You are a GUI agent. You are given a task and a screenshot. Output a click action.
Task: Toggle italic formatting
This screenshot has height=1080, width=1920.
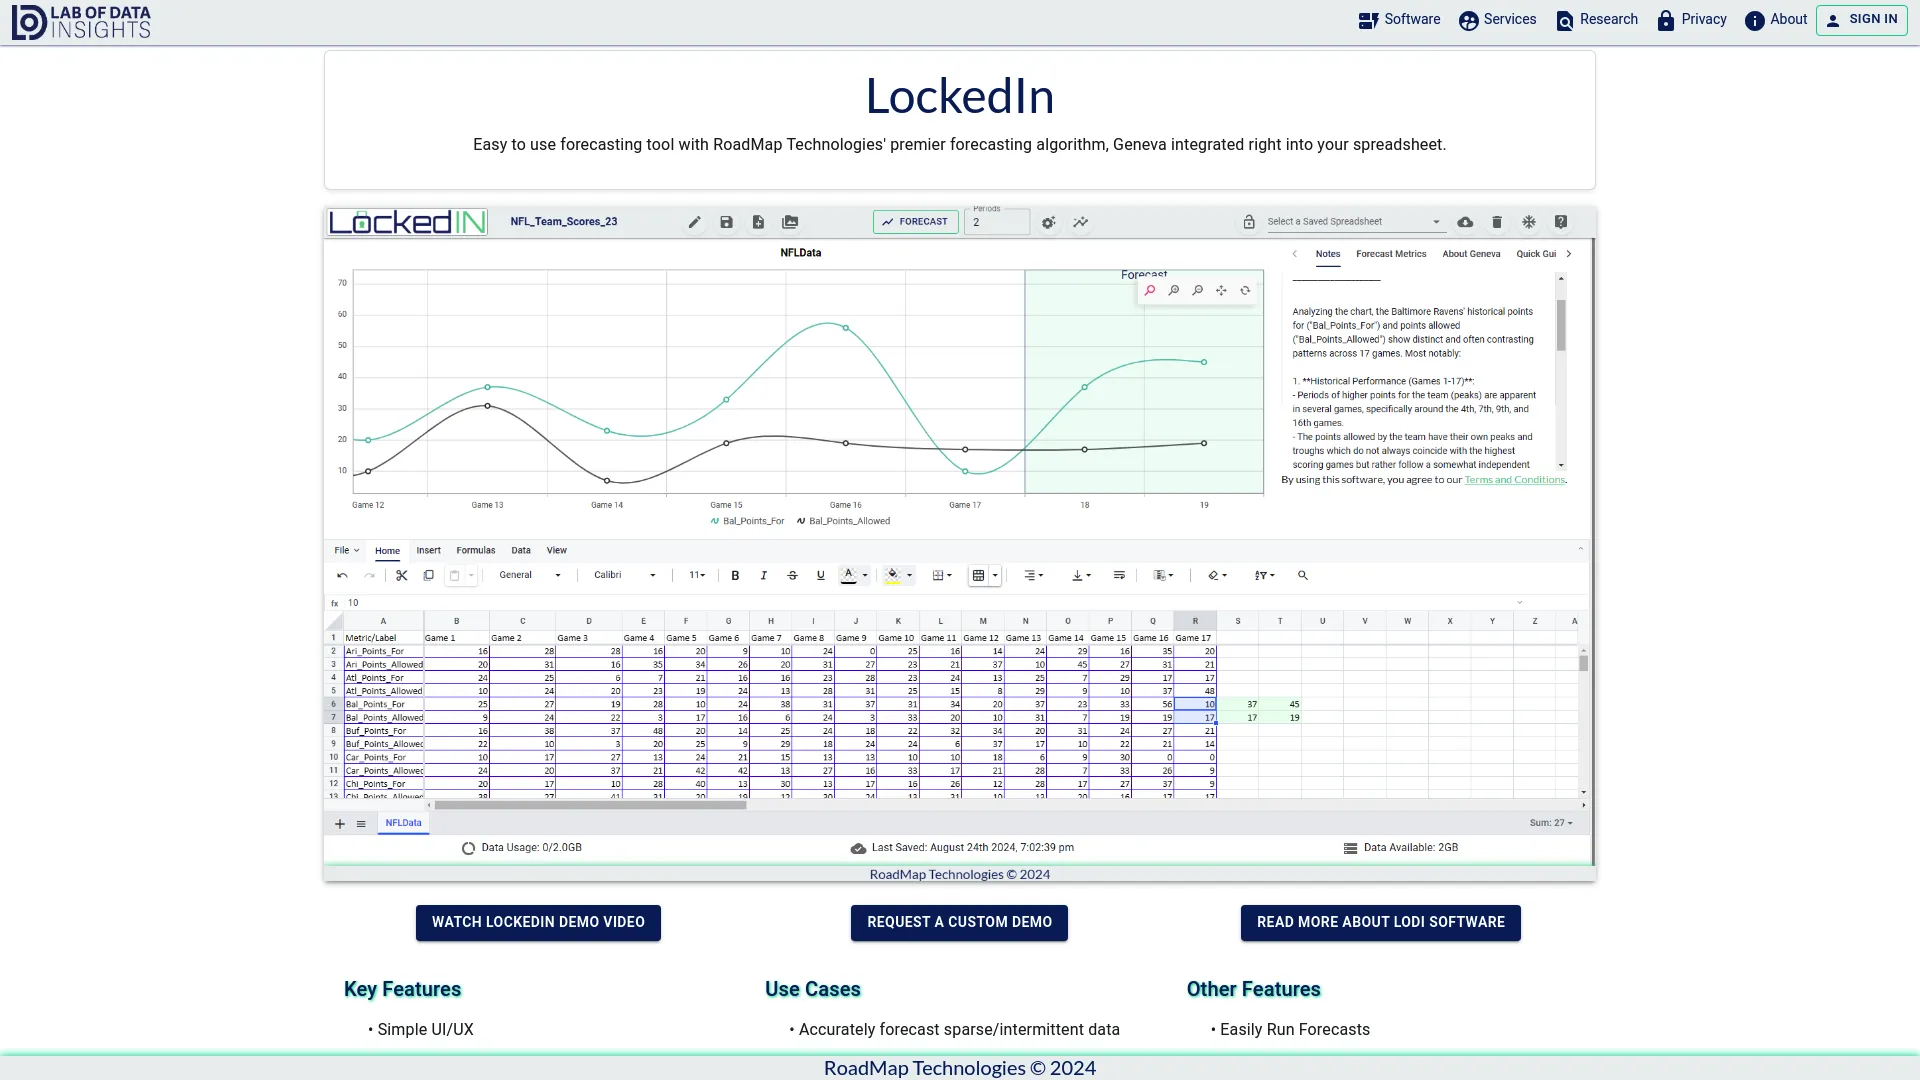point(764,576)
